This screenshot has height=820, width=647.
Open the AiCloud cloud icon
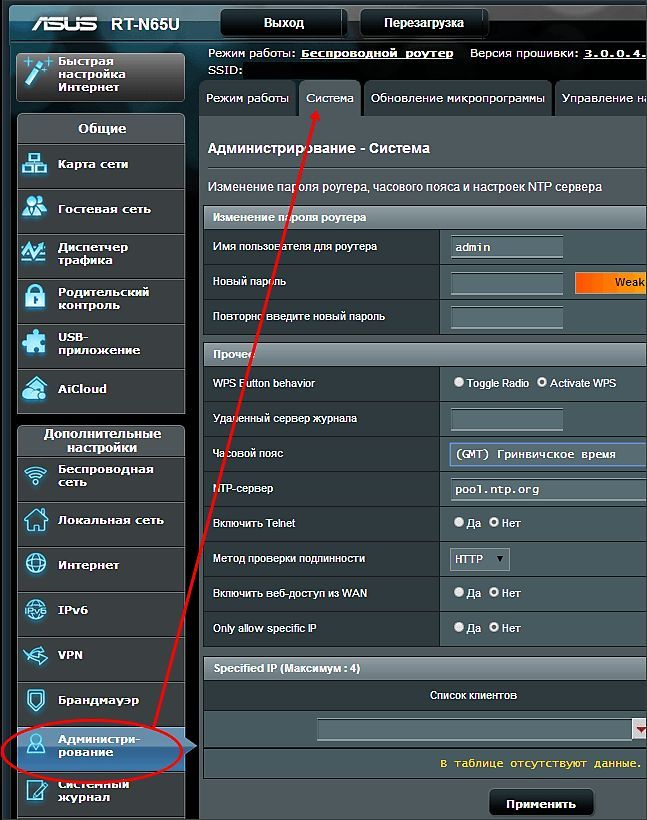pyautogui.click(x=35, y=389)
